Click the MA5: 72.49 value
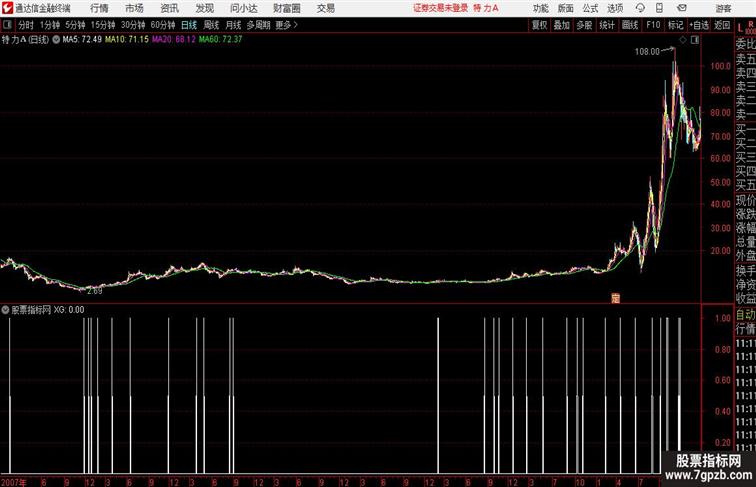 coord(82,40)
